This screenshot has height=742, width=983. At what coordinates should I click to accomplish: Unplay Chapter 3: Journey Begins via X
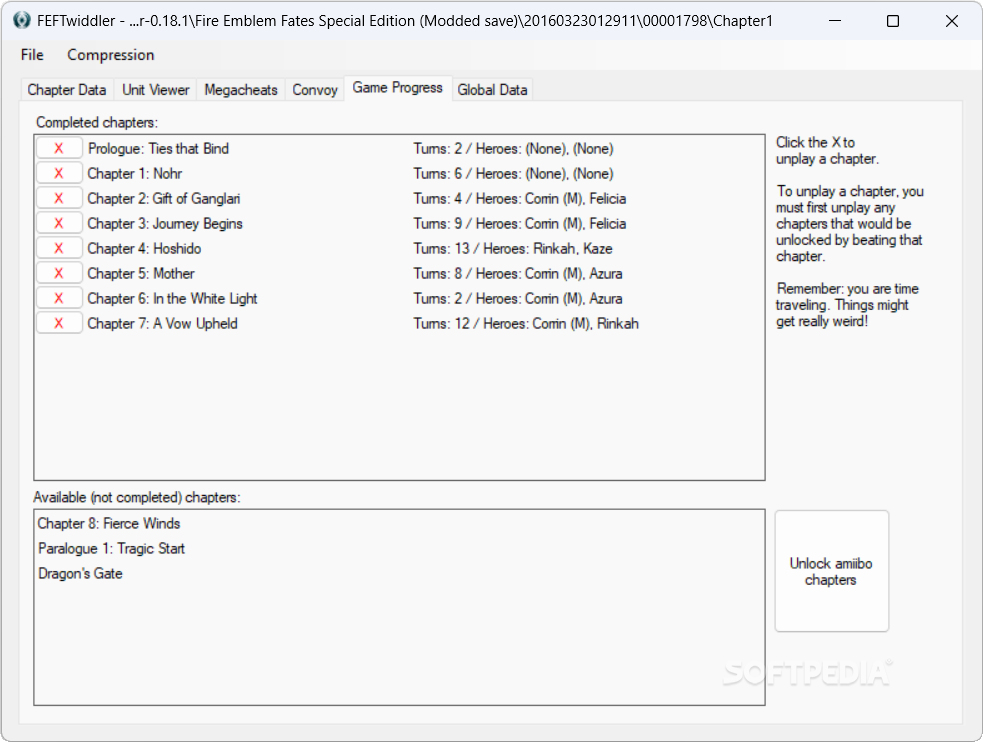59,223
